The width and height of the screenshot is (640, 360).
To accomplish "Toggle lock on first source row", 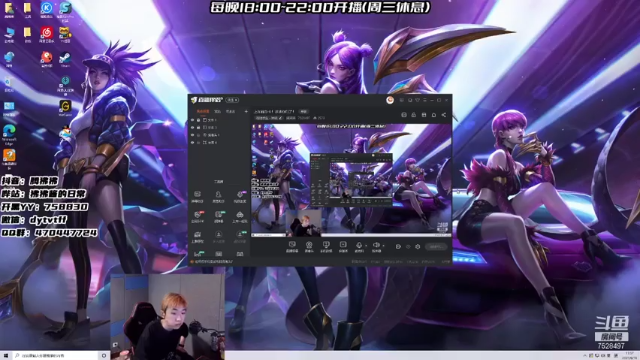I will point(199,120).
